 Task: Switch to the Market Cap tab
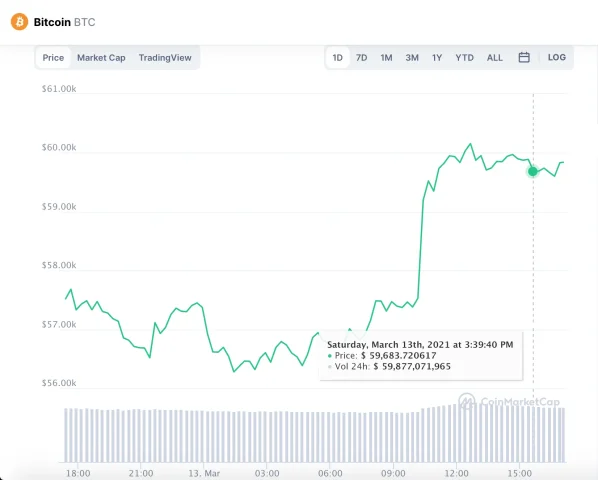click(101, 58)
